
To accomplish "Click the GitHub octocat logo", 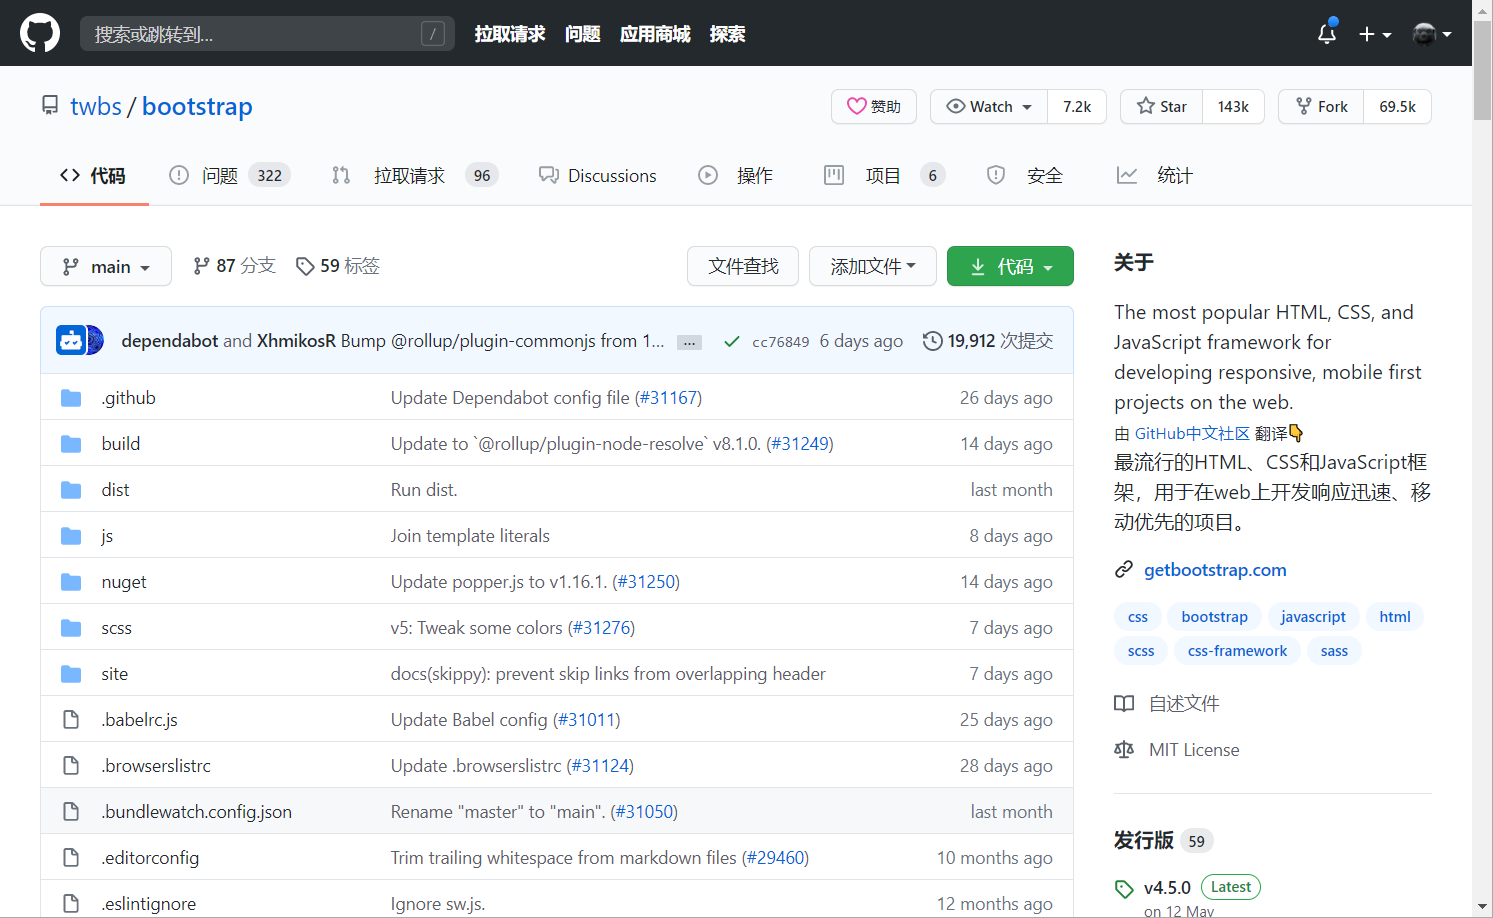I will pyautogui.click(x=39, y=32).
